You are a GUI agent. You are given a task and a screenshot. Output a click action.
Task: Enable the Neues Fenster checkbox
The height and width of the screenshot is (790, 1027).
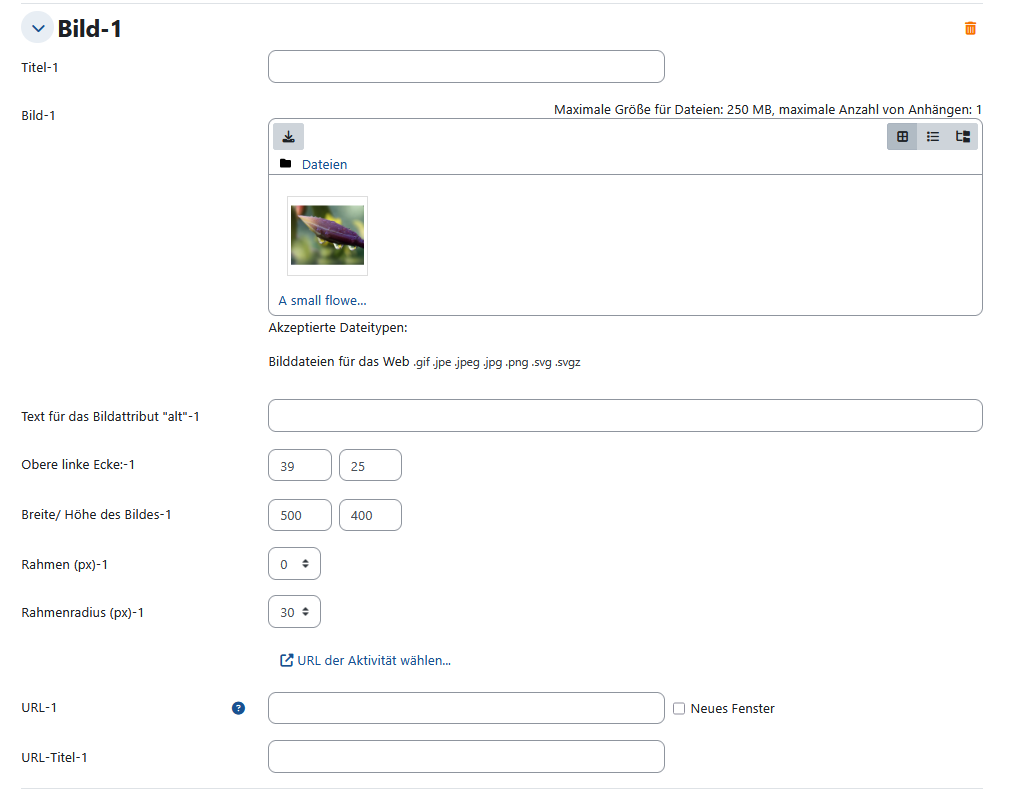pyautogui.click(x=679, y=708)
